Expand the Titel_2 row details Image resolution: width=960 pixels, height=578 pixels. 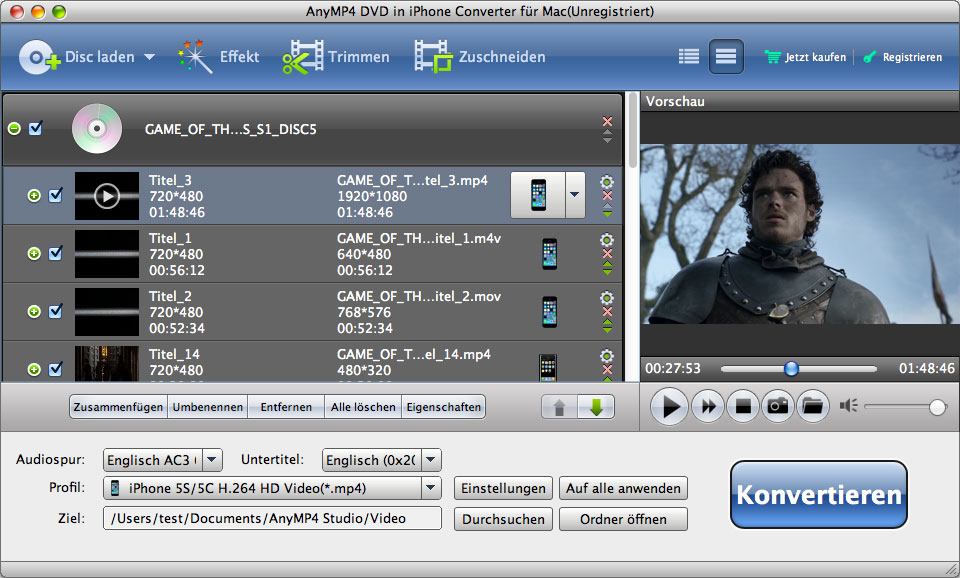click(34, 312)
